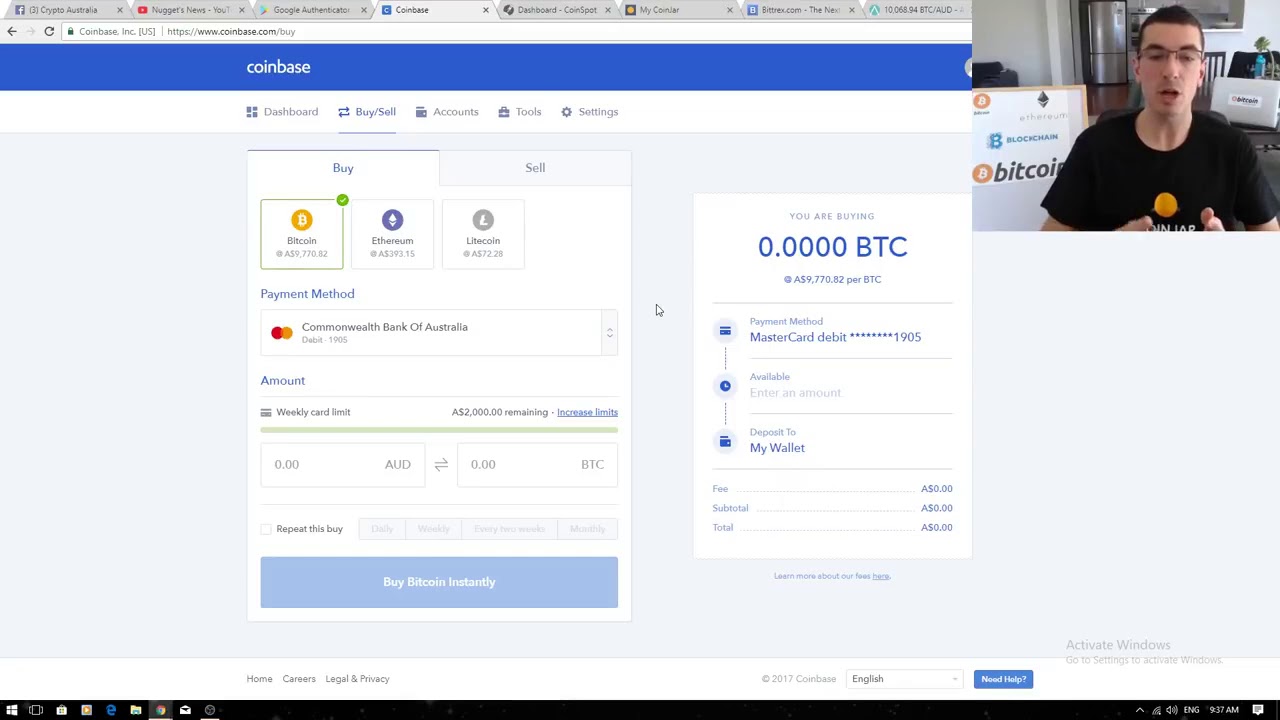Open File Explorer from the taskbar

click(135, 710)
